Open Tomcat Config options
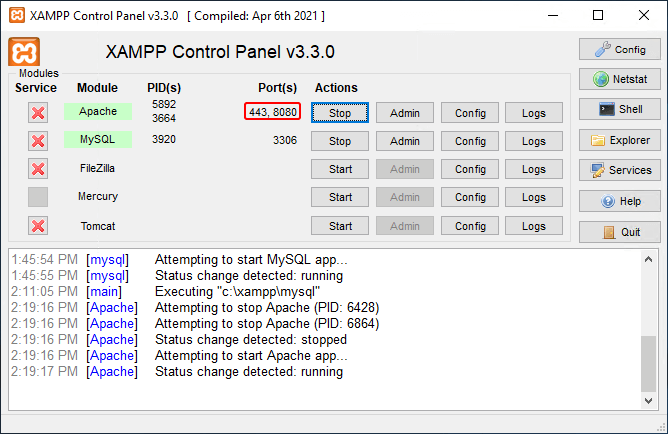 coord(470,226)
